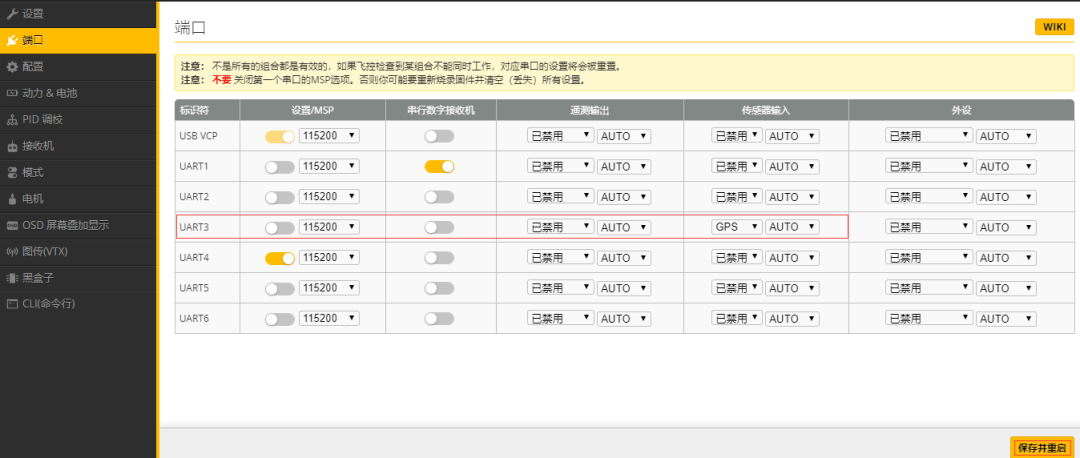Click the 黑盒子 blackbox icon
Viewport: 1080px width, 458px height.
(x=12, y=278)
